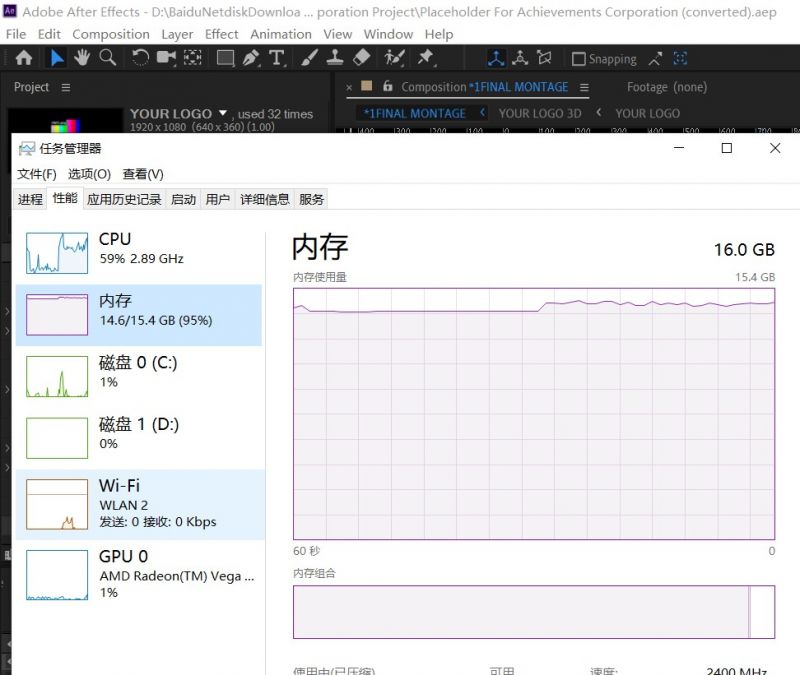
Task: Select the YOUR LOGO 3D breadcrumb
Action: [540, 113]
